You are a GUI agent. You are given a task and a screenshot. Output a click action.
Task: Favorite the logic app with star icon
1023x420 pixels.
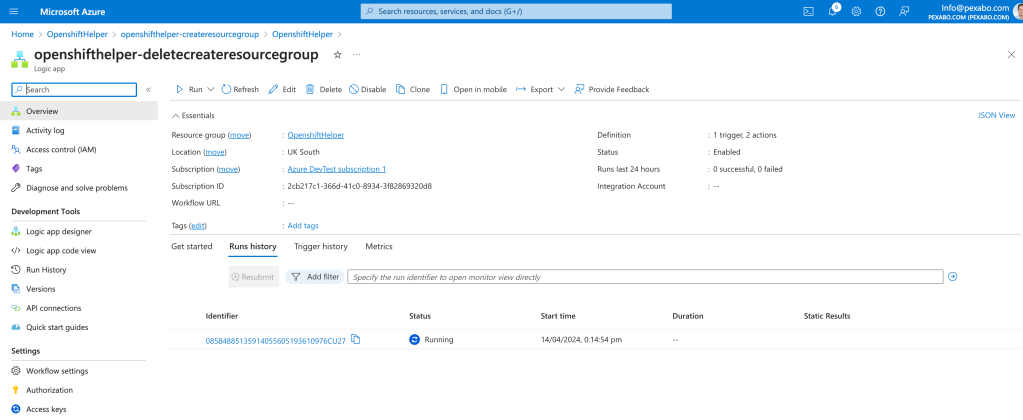point(337,55)
